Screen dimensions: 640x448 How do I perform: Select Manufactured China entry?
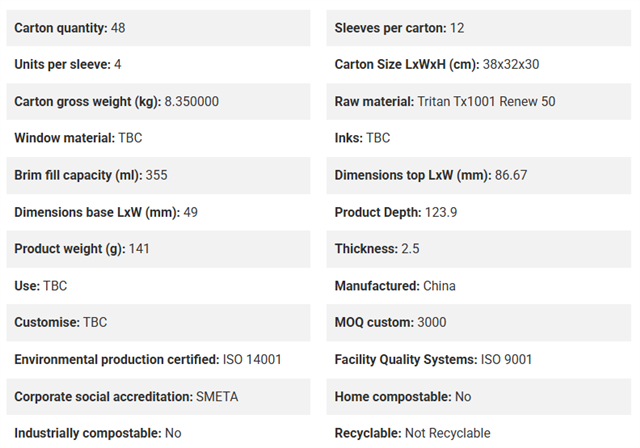click(x=479, y=286)
